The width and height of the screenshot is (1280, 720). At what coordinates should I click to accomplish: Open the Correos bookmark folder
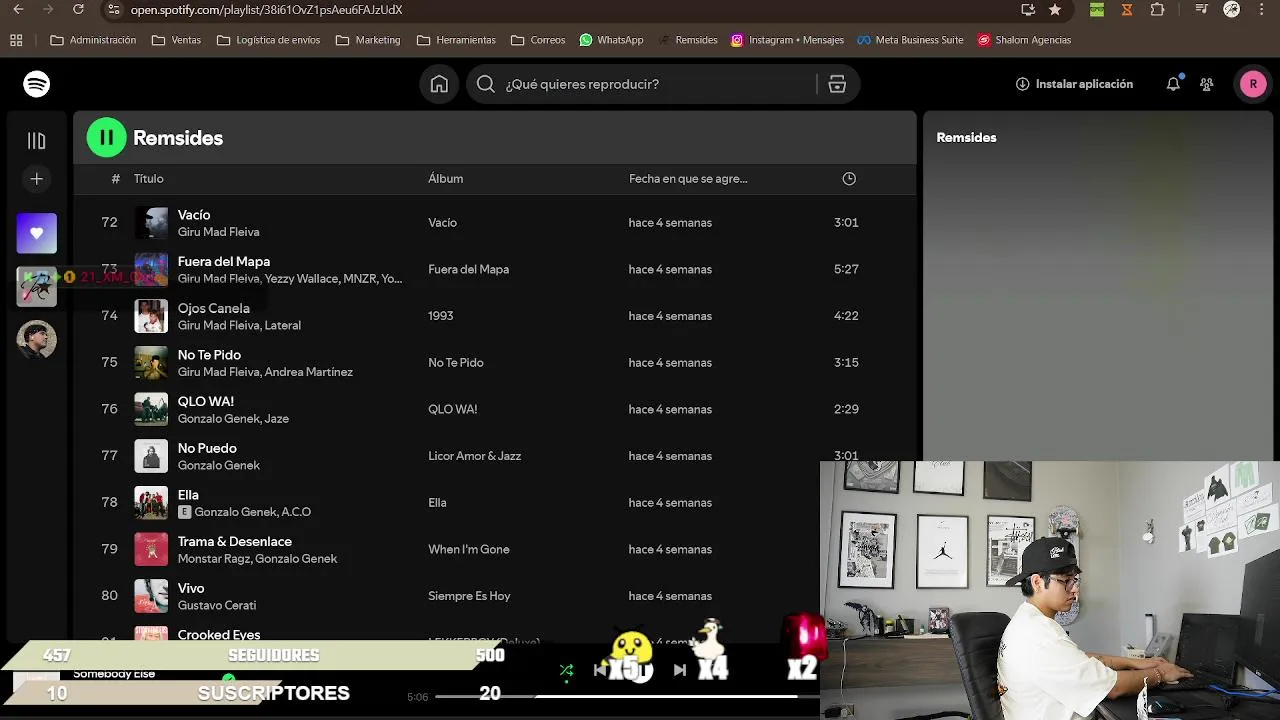click(x=538, y=40)
